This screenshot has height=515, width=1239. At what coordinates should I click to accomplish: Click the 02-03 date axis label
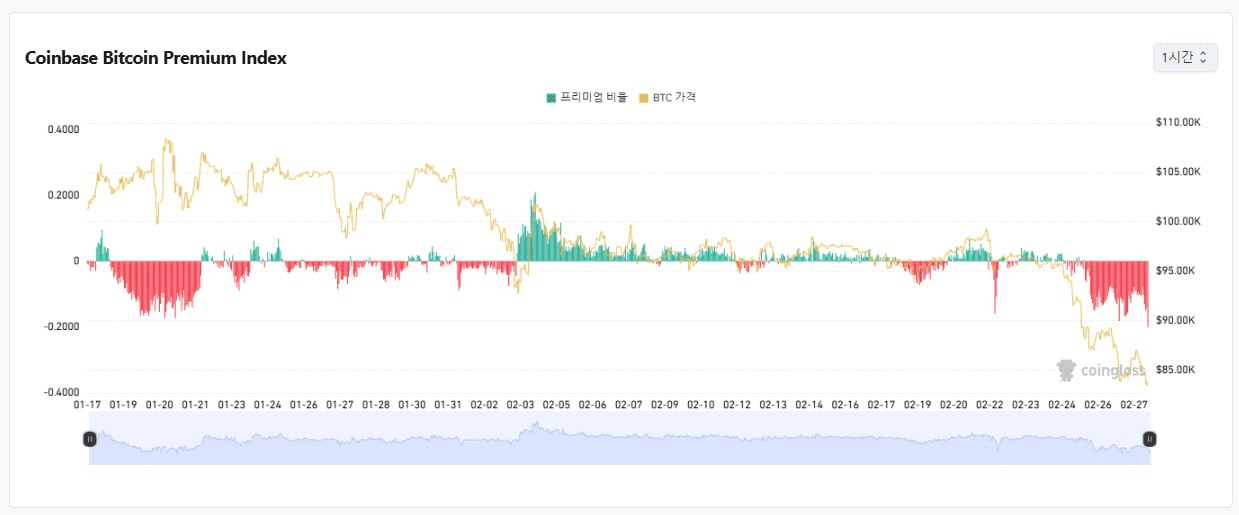[x=521, y=405]
